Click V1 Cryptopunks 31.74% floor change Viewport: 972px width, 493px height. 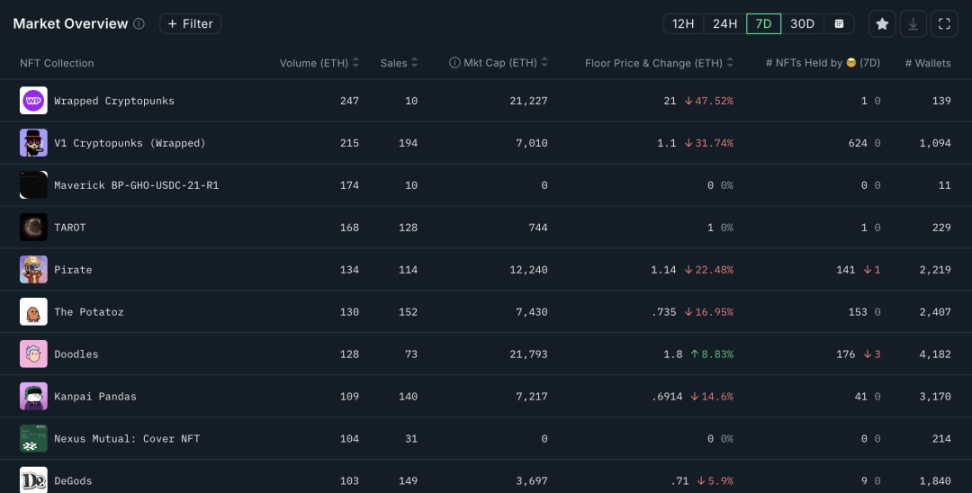(709, 143)
